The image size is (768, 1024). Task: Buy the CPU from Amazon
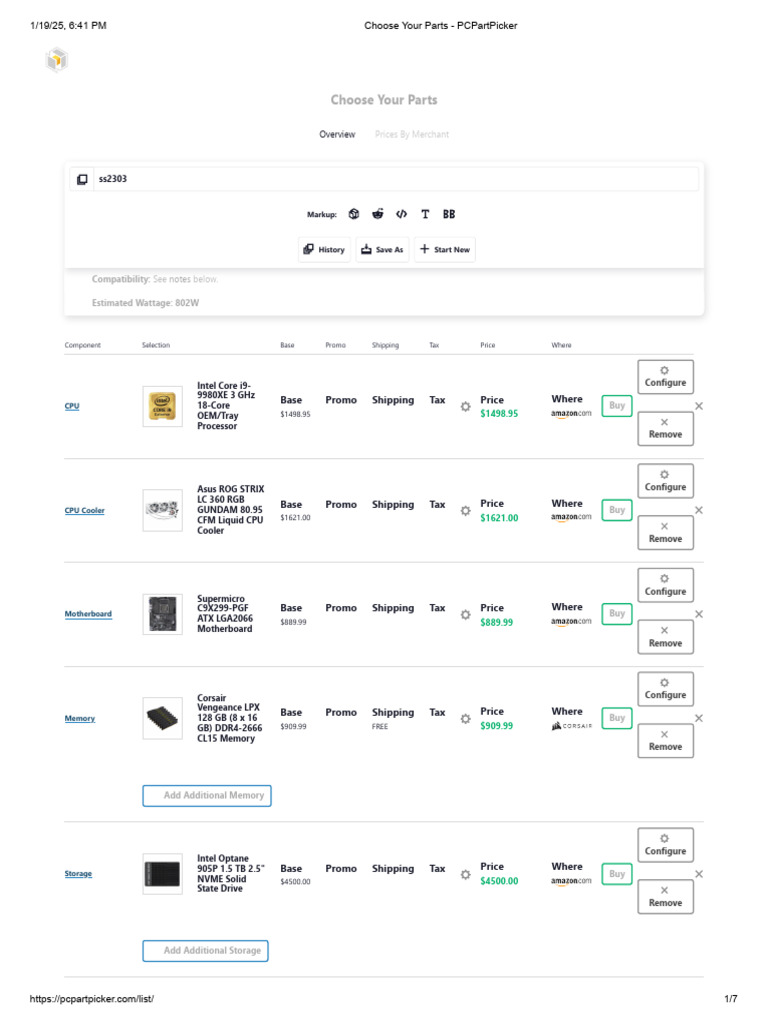[x=617, y=406]
